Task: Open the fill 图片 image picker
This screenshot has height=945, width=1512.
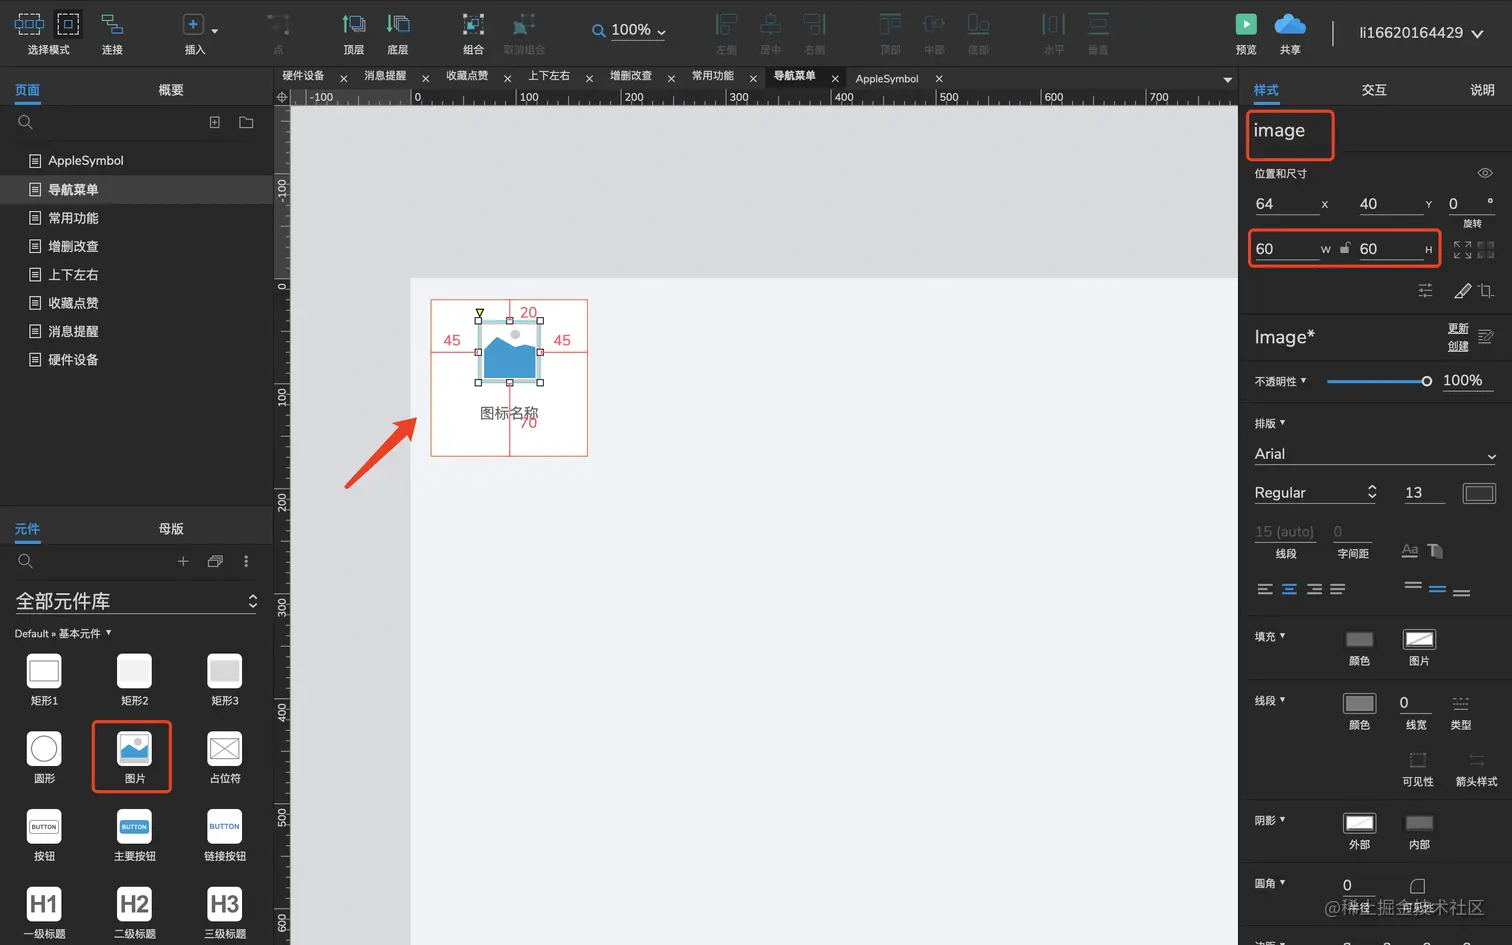Action: click(1419, 639)
